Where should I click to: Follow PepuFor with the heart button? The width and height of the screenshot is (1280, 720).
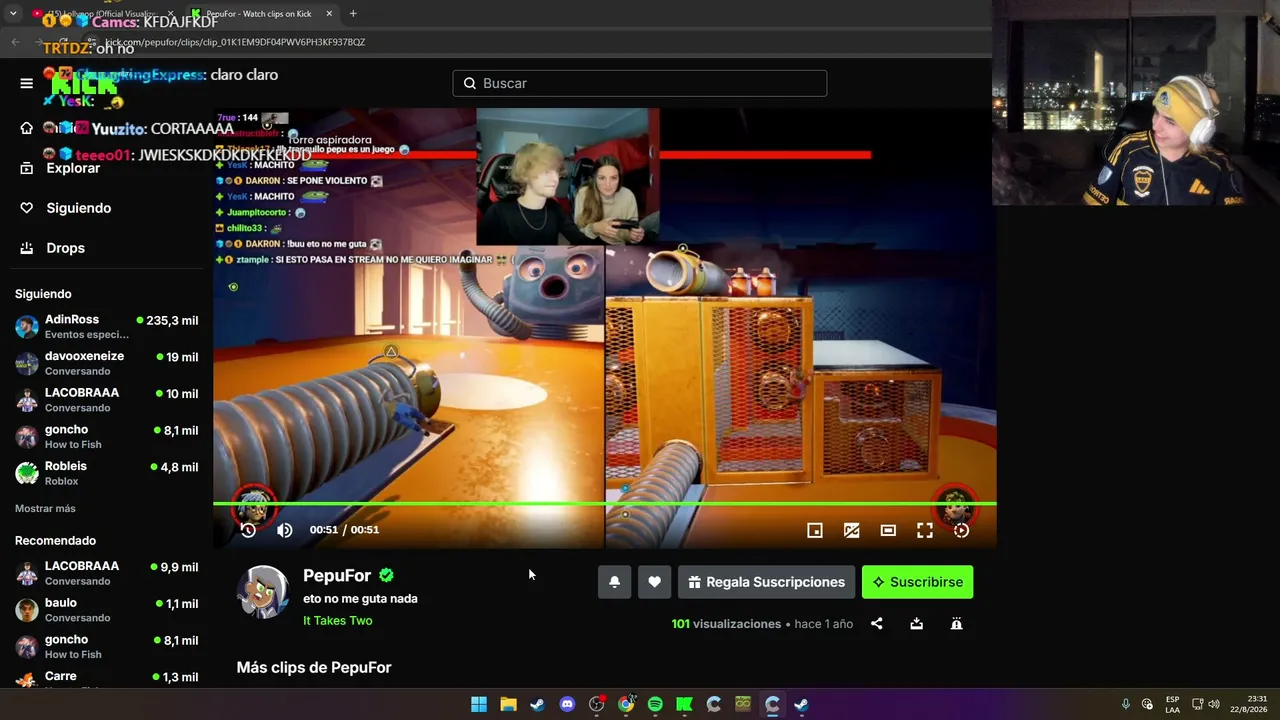(654, 582)
